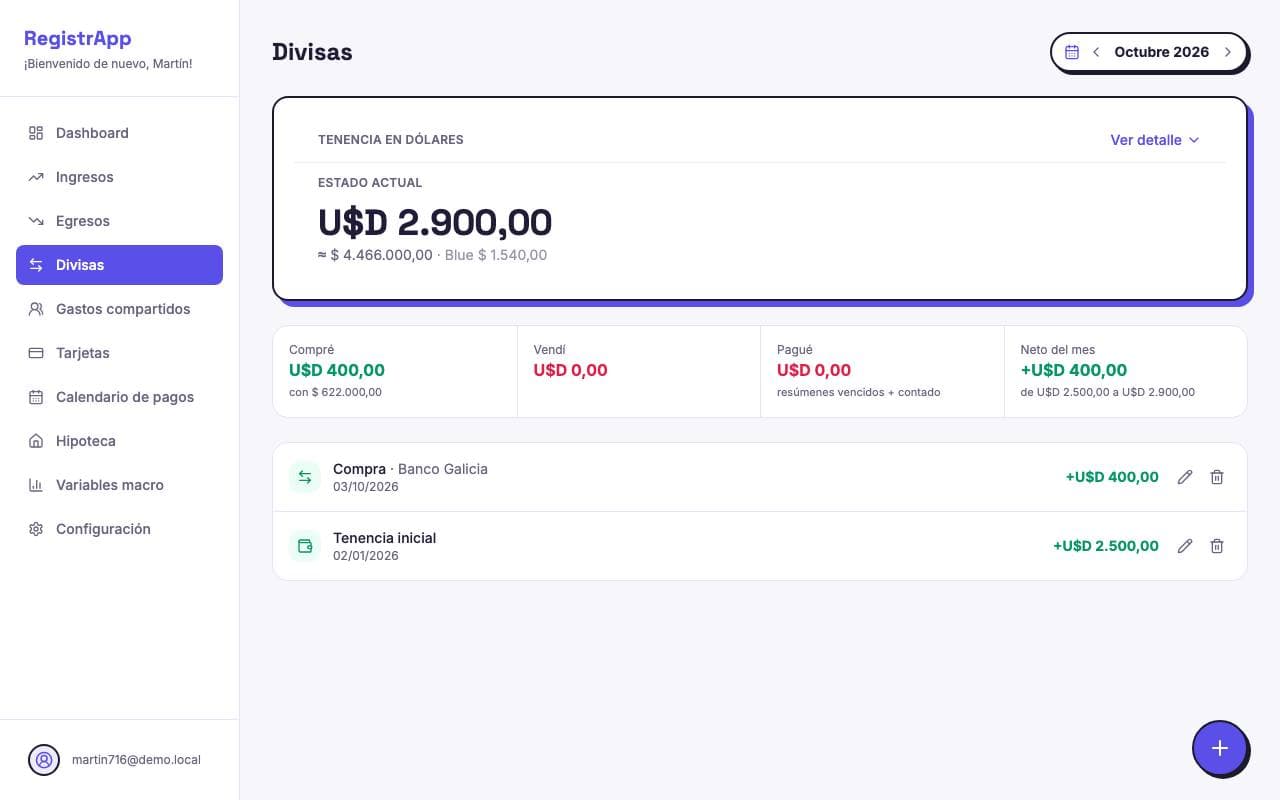The image size is (1280, 800).
Task: Click the Ingresos trending-up icon
Action: pyautogui.click(x=36, y=177)
